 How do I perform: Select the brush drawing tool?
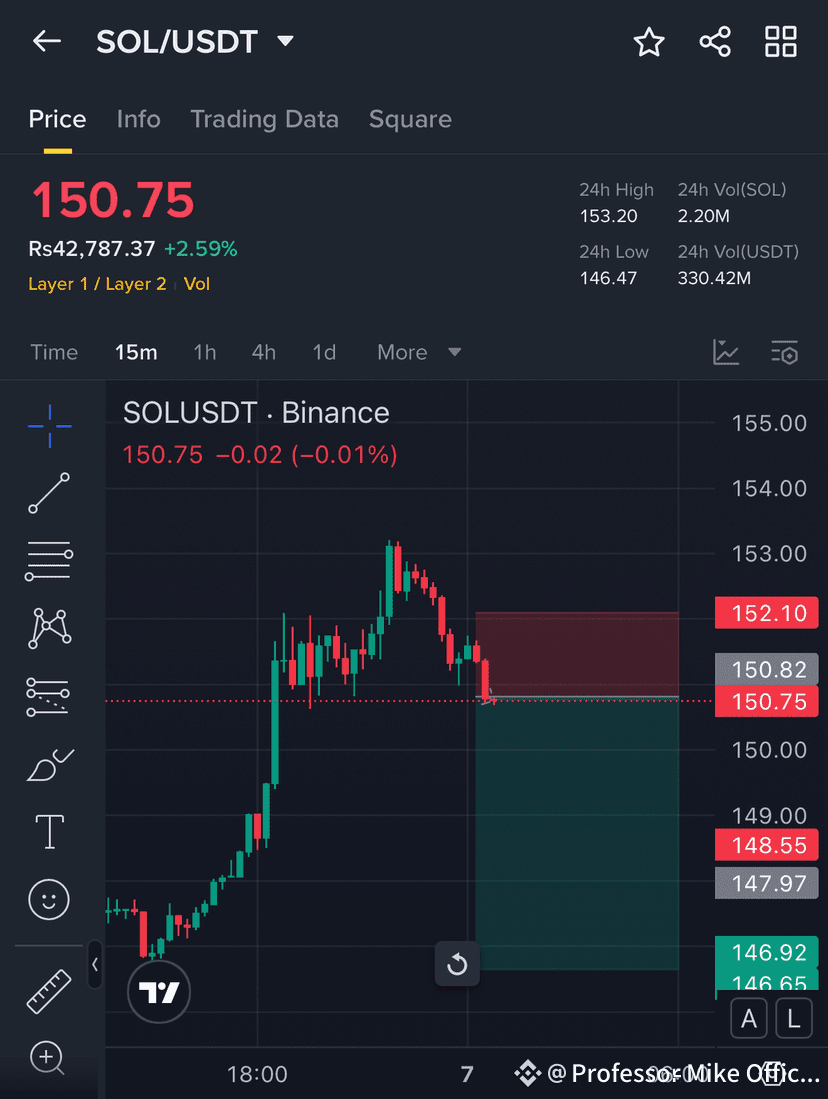tap(50, 765)
